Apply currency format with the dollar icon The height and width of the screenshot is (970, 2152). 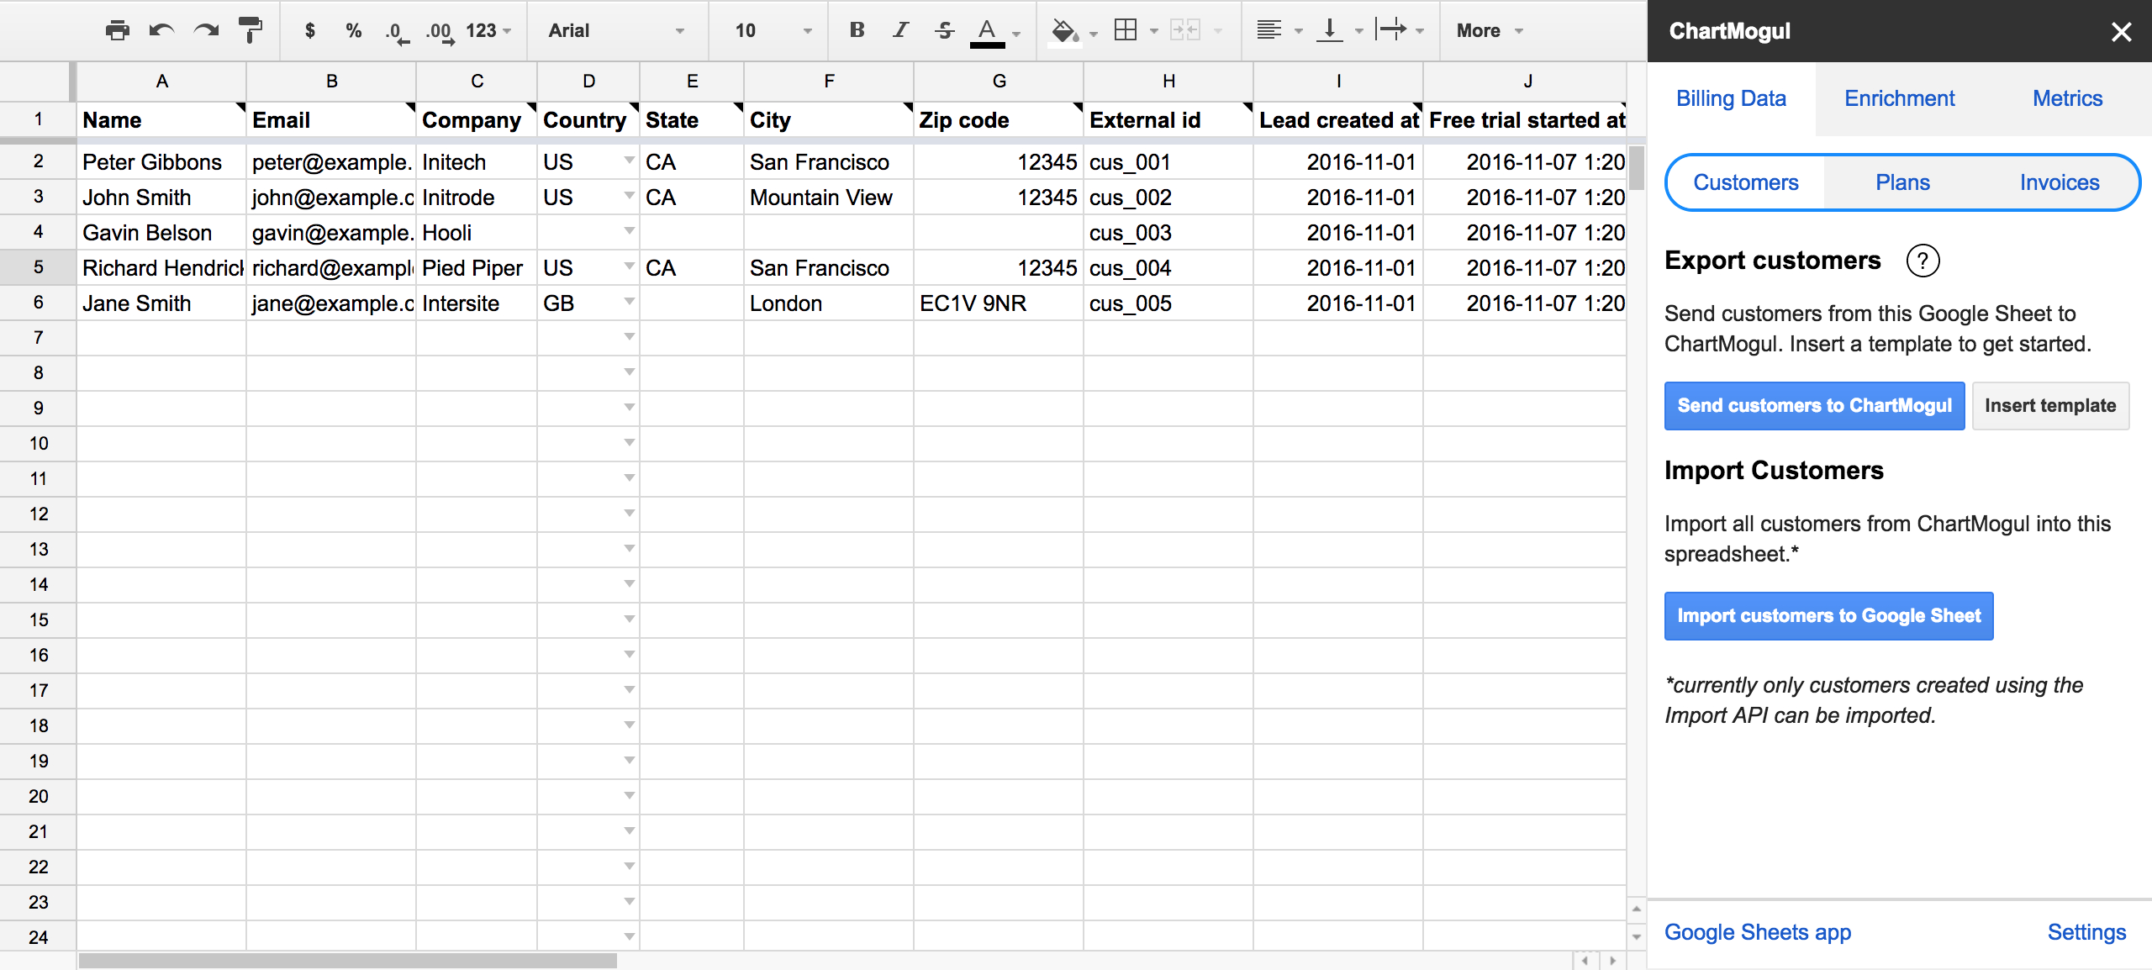[x=309, y=30]
